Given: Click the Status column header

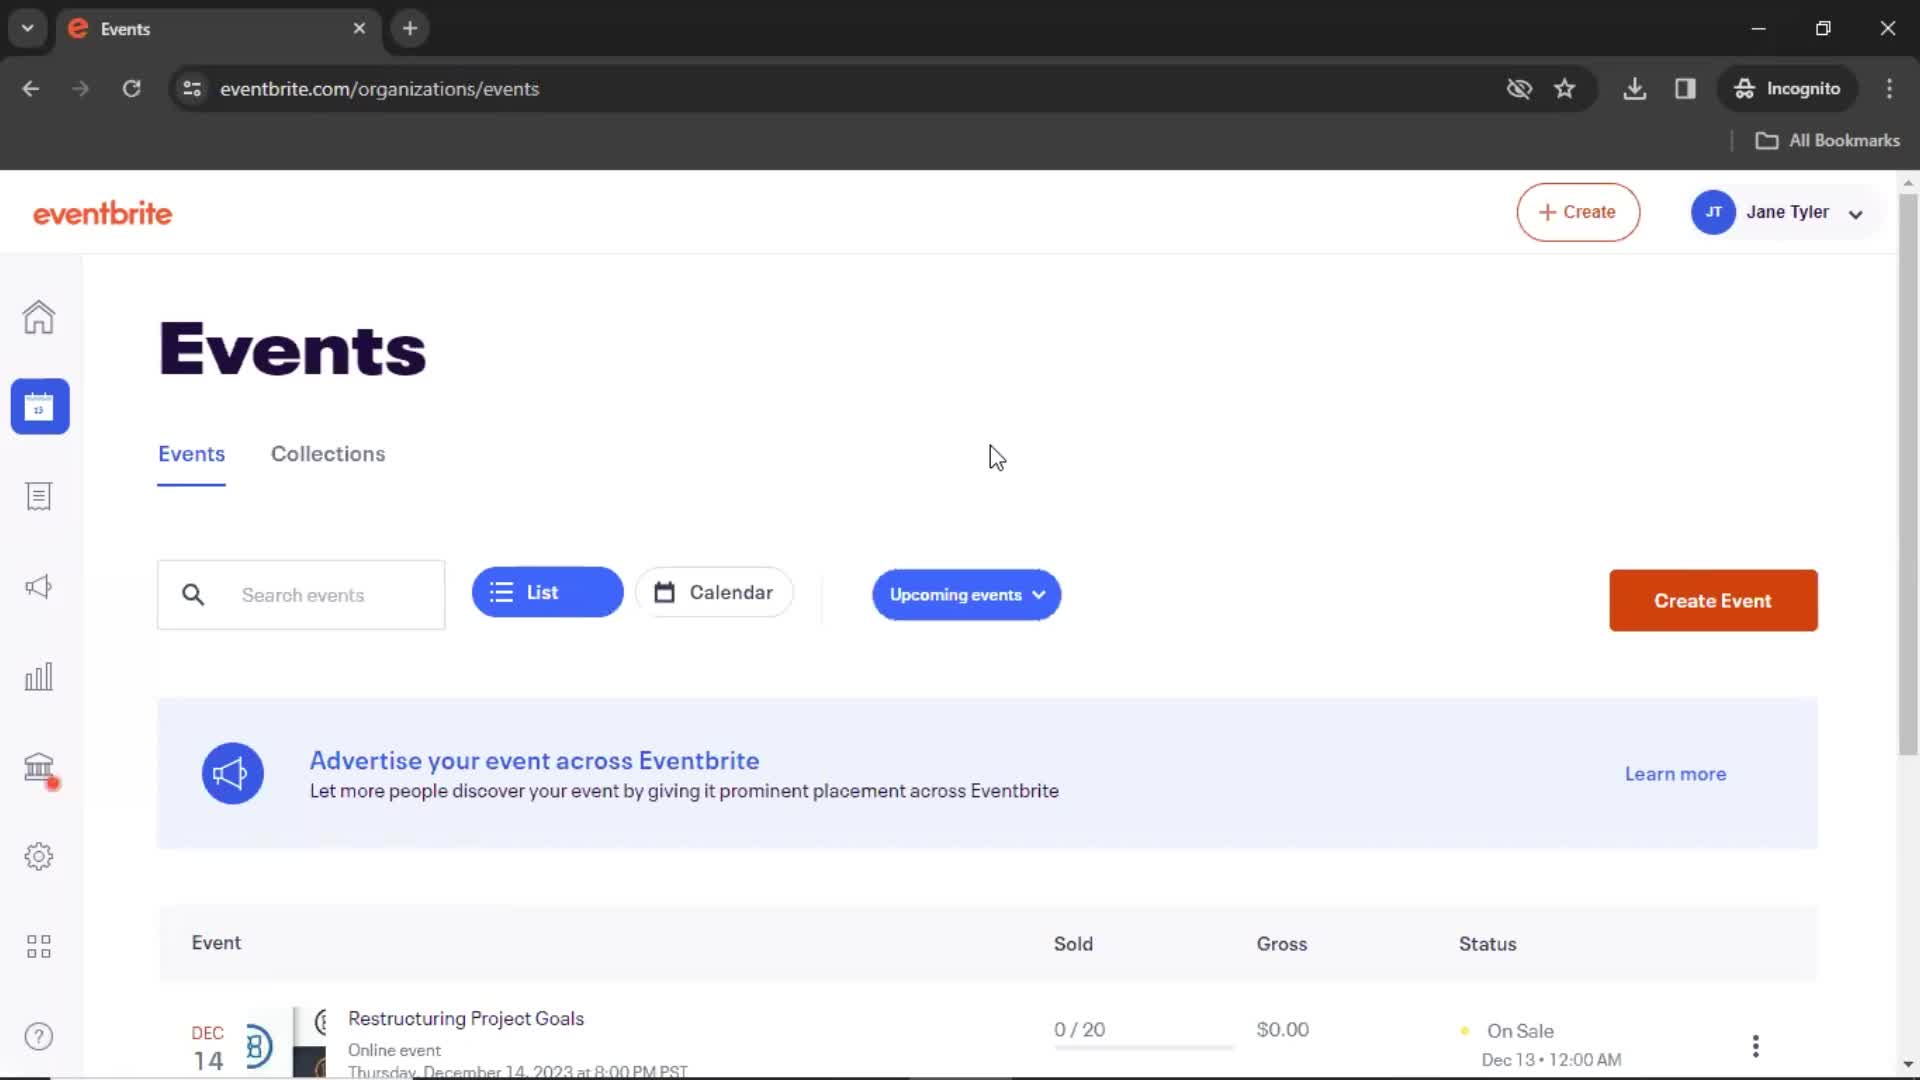Looking at the screenshot, I should click(1487, 944).
